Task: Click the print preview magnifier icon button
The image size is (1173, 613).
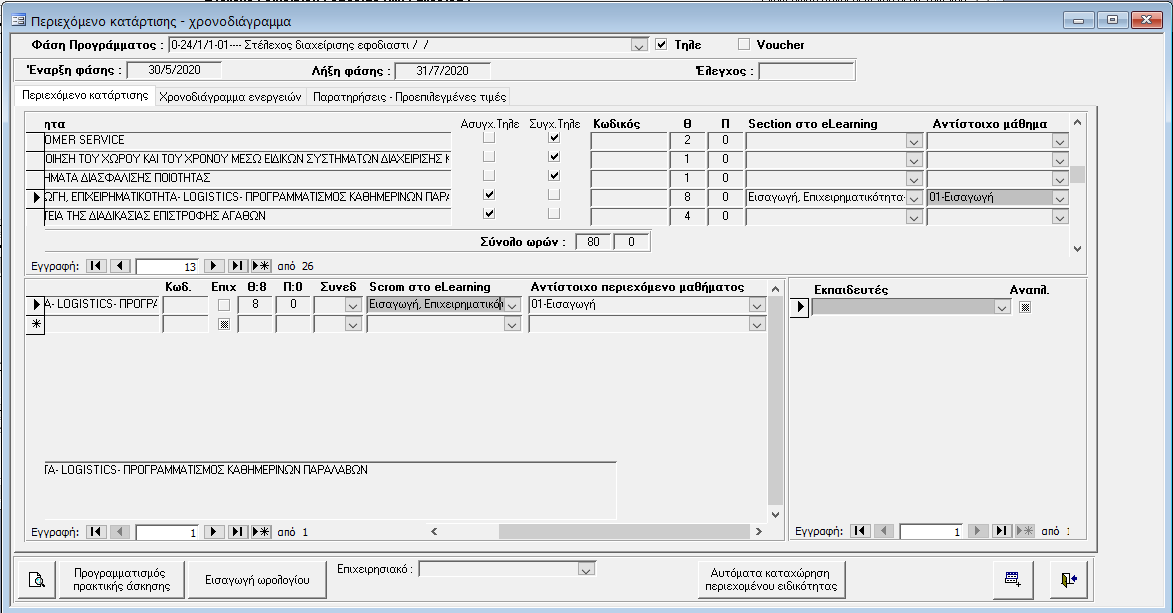Action: coord(37,579)
